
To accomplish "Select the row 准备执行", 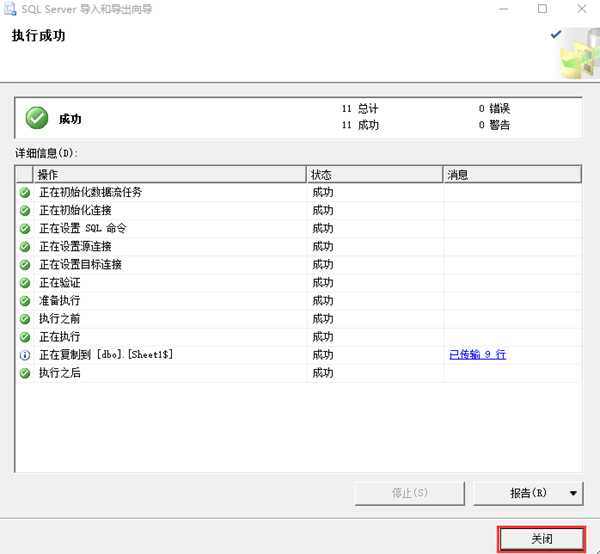I will point(298,301).
